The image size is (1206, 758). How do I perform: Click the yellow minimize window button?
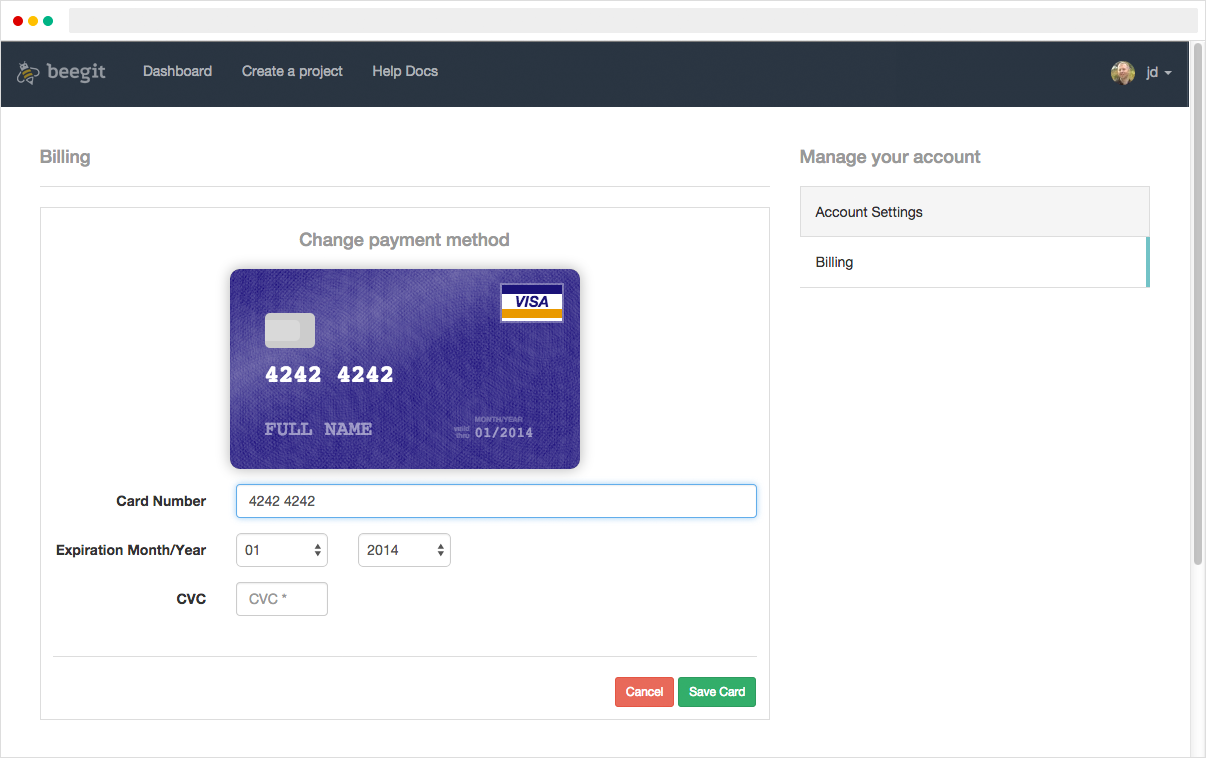33,21
